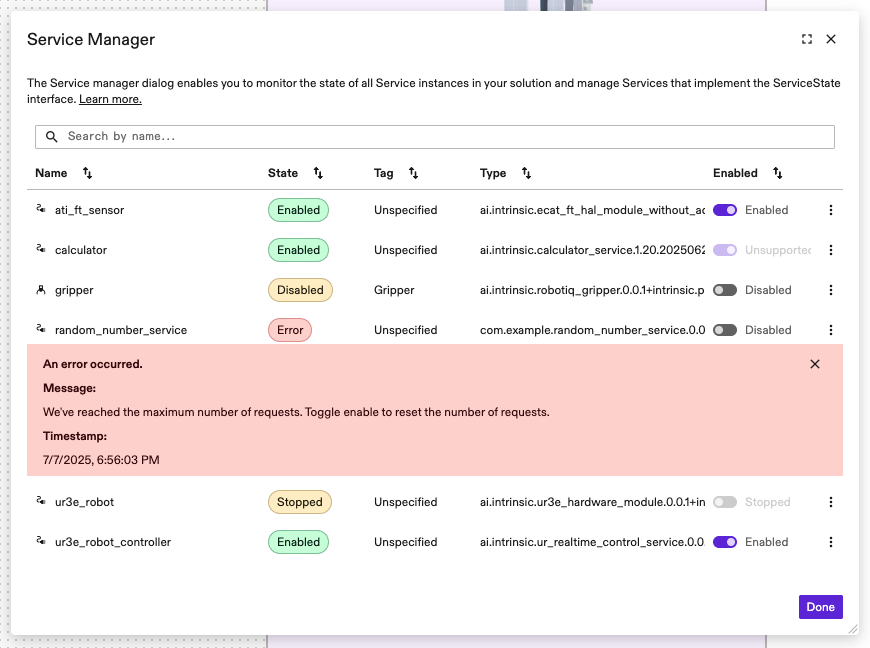Sort services by Name column
Image resolution: width=870 pixels, height=648 pixels.
tap(87, 173)
